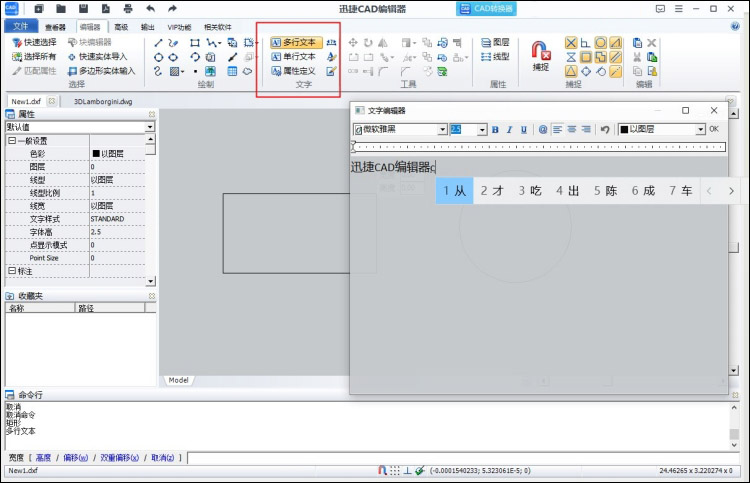The width and height of the screenshot is (750, 483).
Task: Open the 默认值 dropdown in properties panel
Action: (150, 127)
